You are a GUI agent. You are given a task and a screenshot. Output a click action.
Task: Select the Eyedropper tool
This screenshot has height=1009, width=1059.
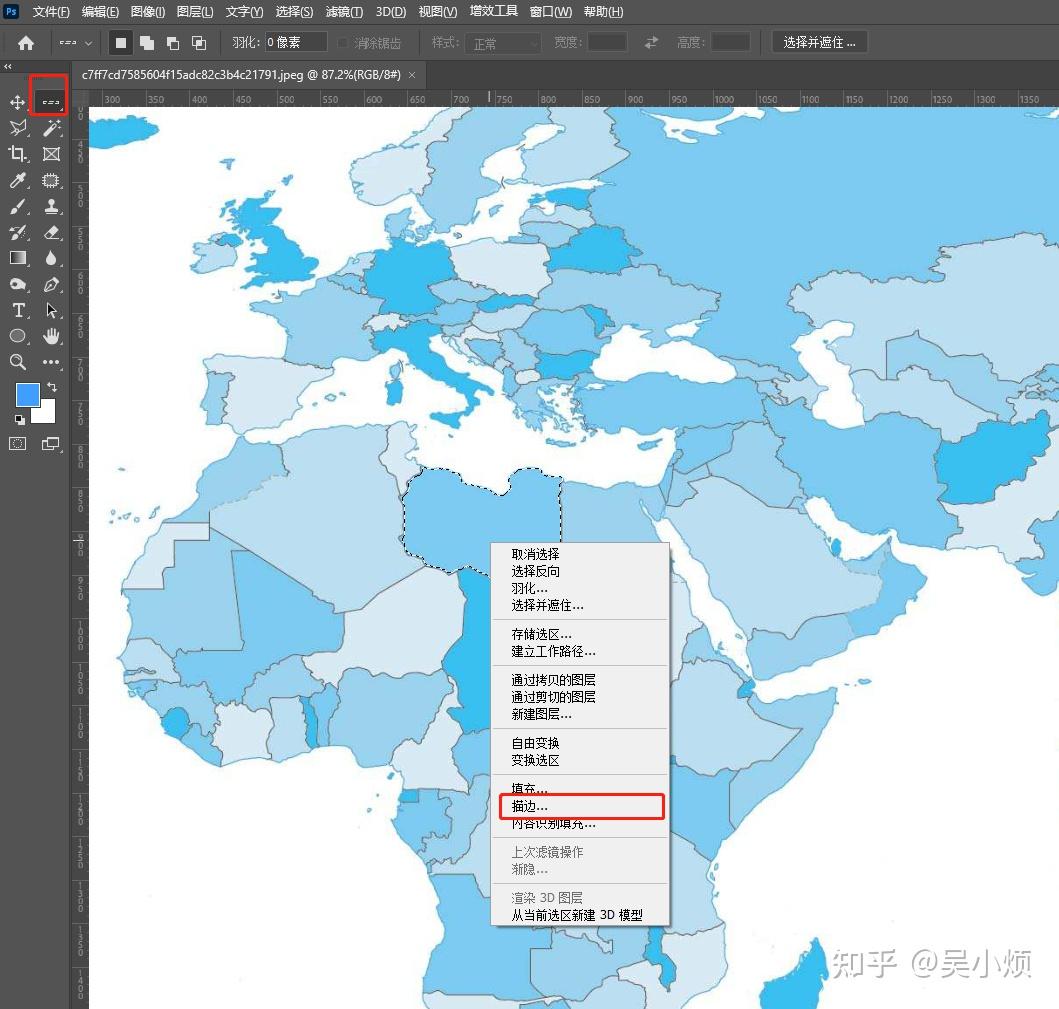(18, 180)
